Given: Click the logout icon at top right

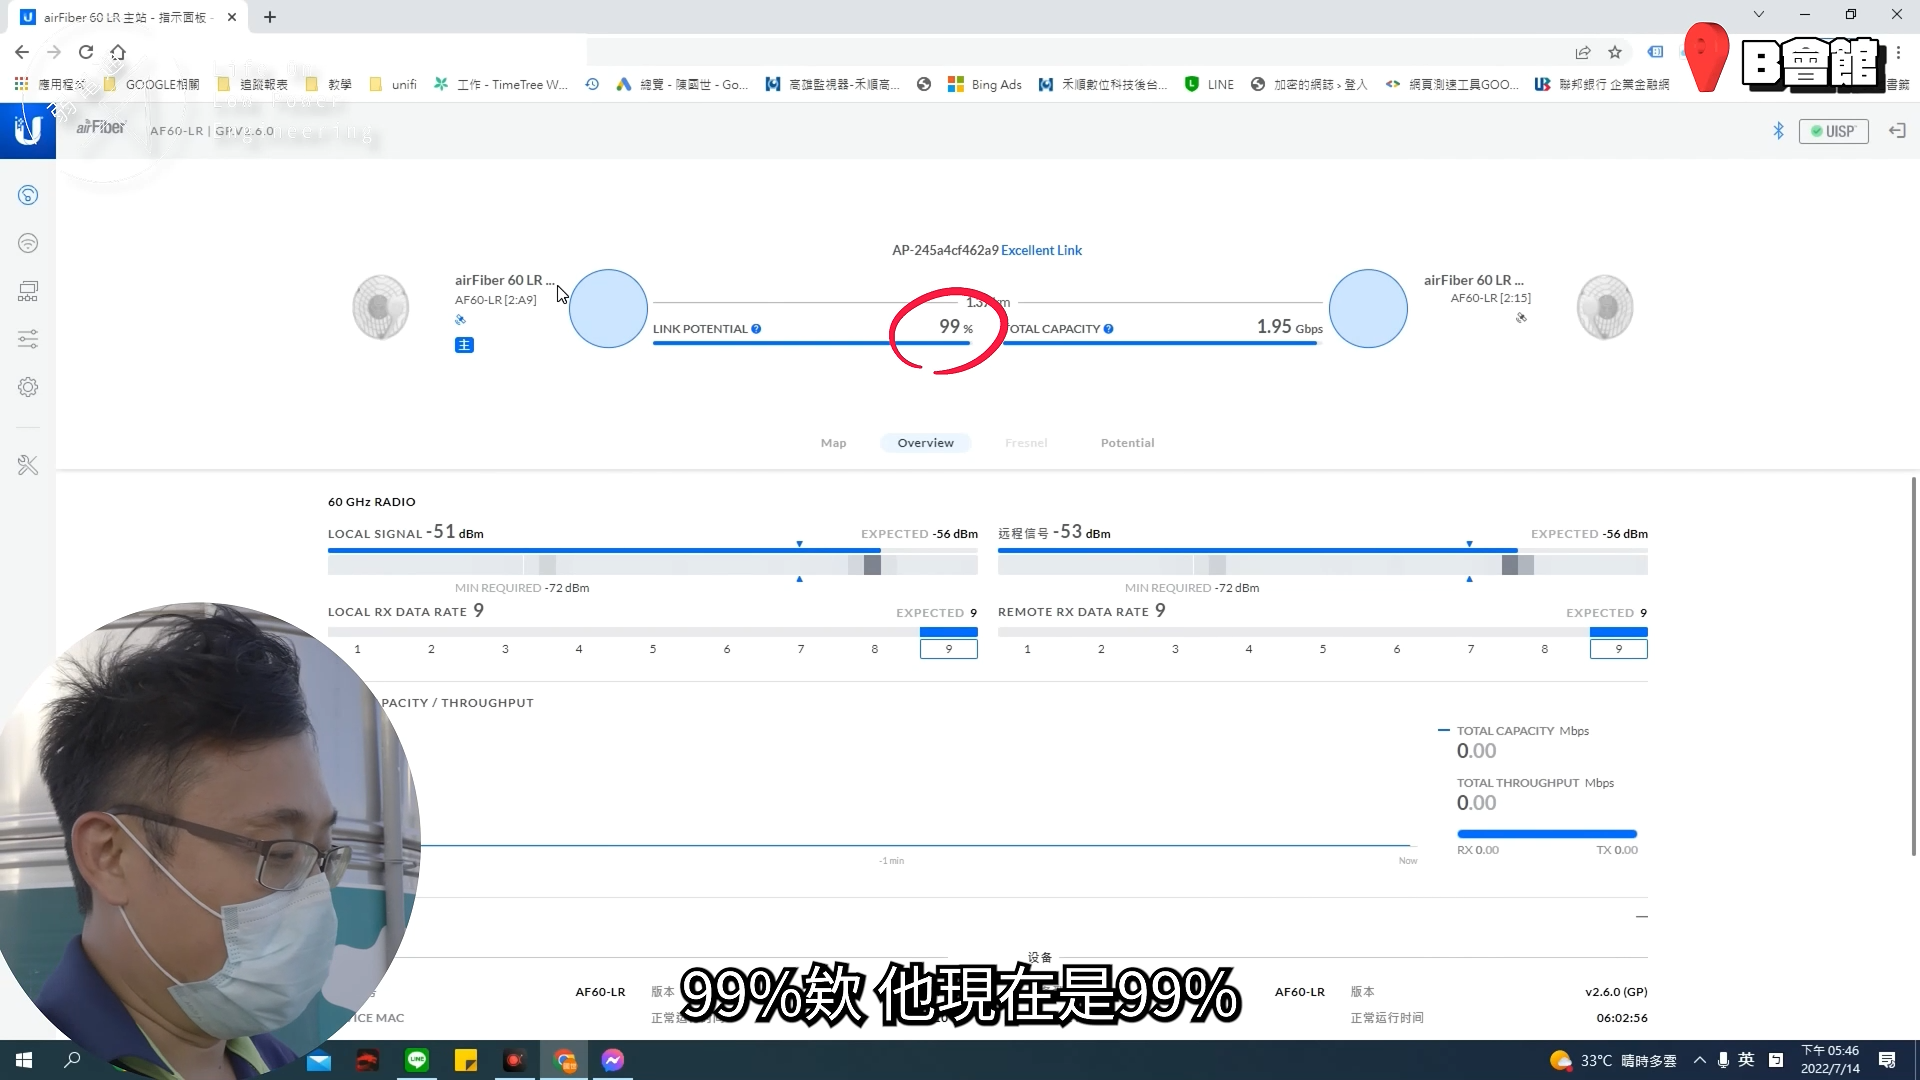Looking at the screenshot, I should click(x=1897, y=130).
